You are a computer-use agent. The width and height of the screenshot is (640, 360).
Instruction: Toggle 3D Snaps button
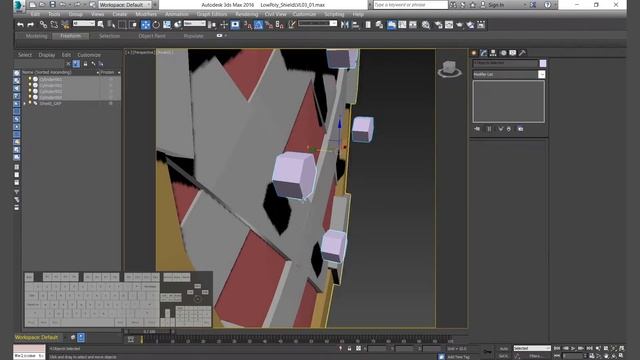click(248, 25)
